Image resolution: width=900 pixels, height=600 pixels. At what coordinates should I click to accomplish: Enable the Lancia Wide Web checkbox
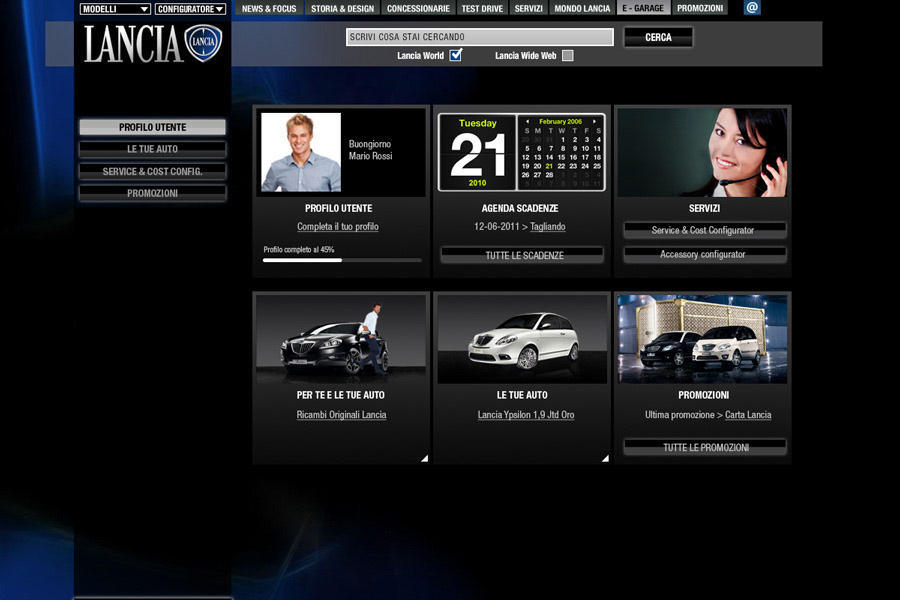567,56
